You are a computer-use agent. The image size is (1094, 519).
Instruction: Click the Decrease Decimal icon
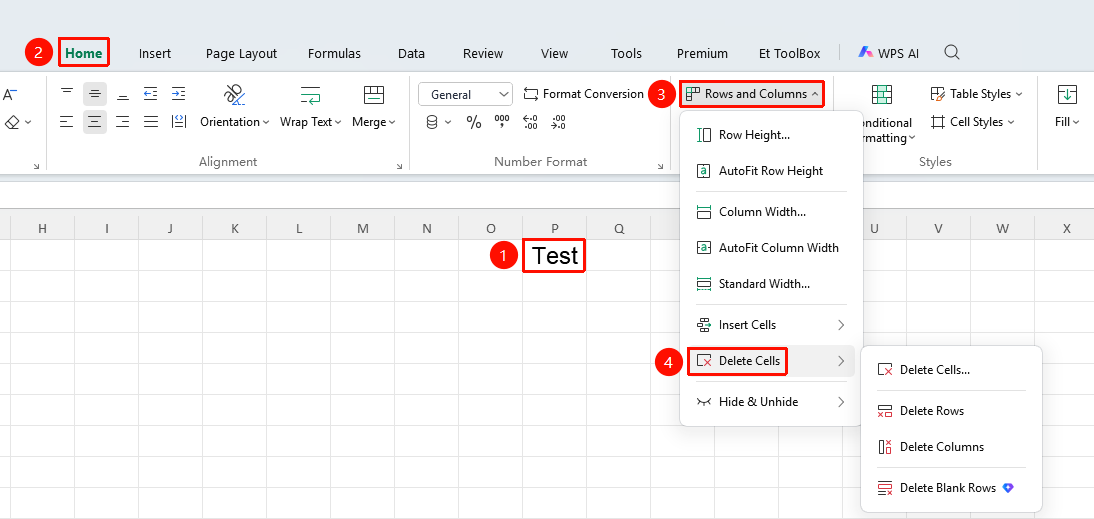click(x=558, y=123)
